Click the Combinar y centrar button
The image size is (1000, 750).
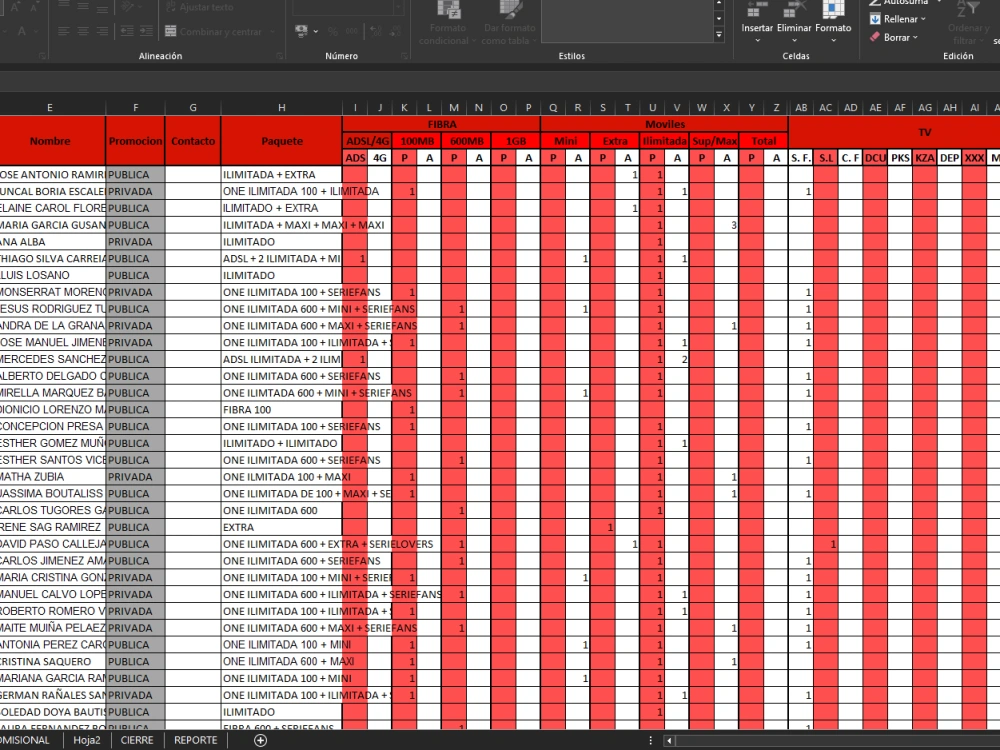point(214,31)
